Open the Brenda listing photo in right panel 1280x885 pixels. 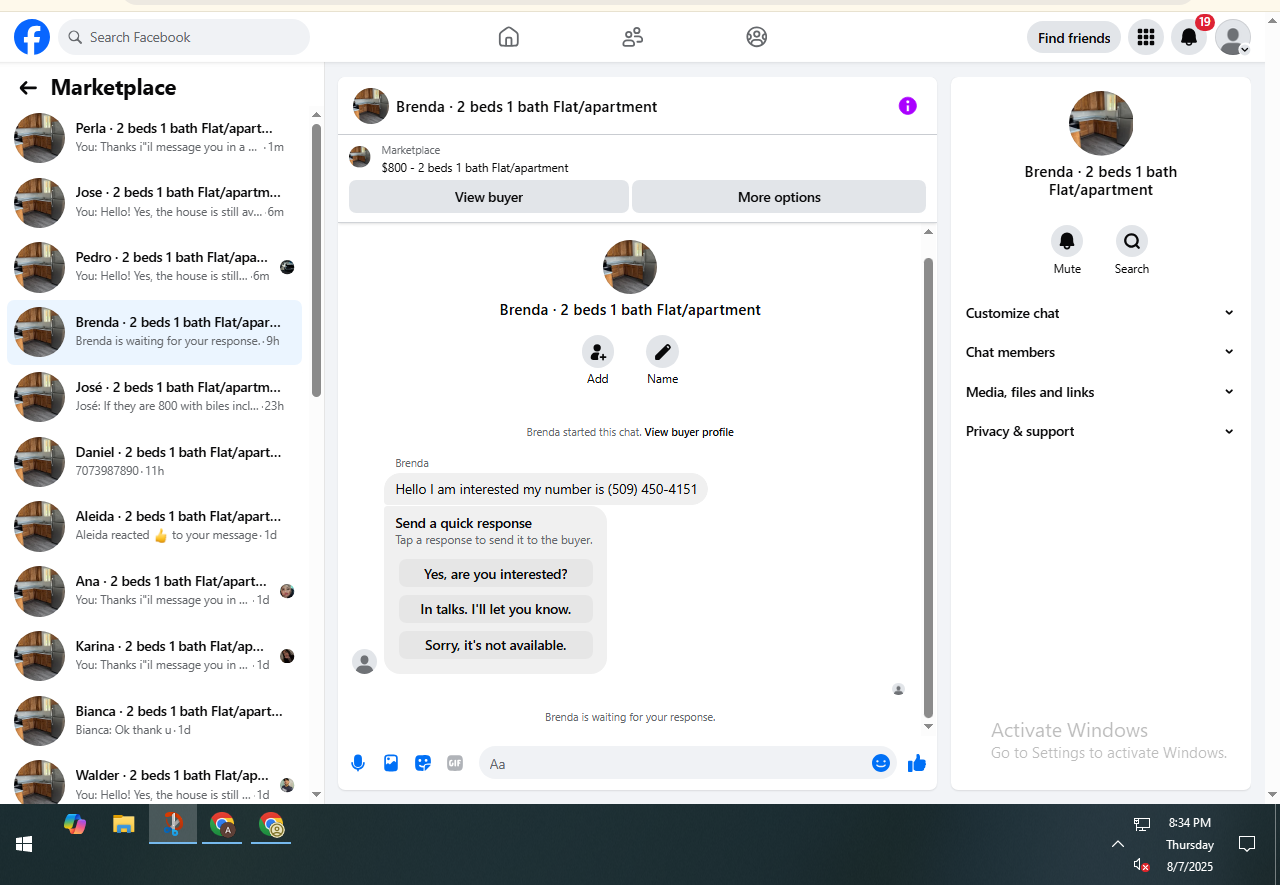[x=1102, y=123]
